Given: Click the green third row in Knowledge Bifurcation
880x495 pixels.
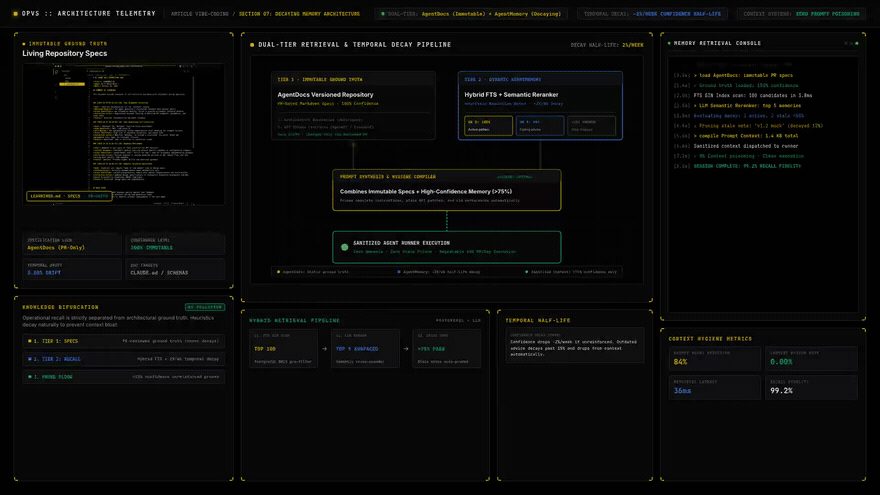Looking at the screenshot, I should (x=123, y=377).
